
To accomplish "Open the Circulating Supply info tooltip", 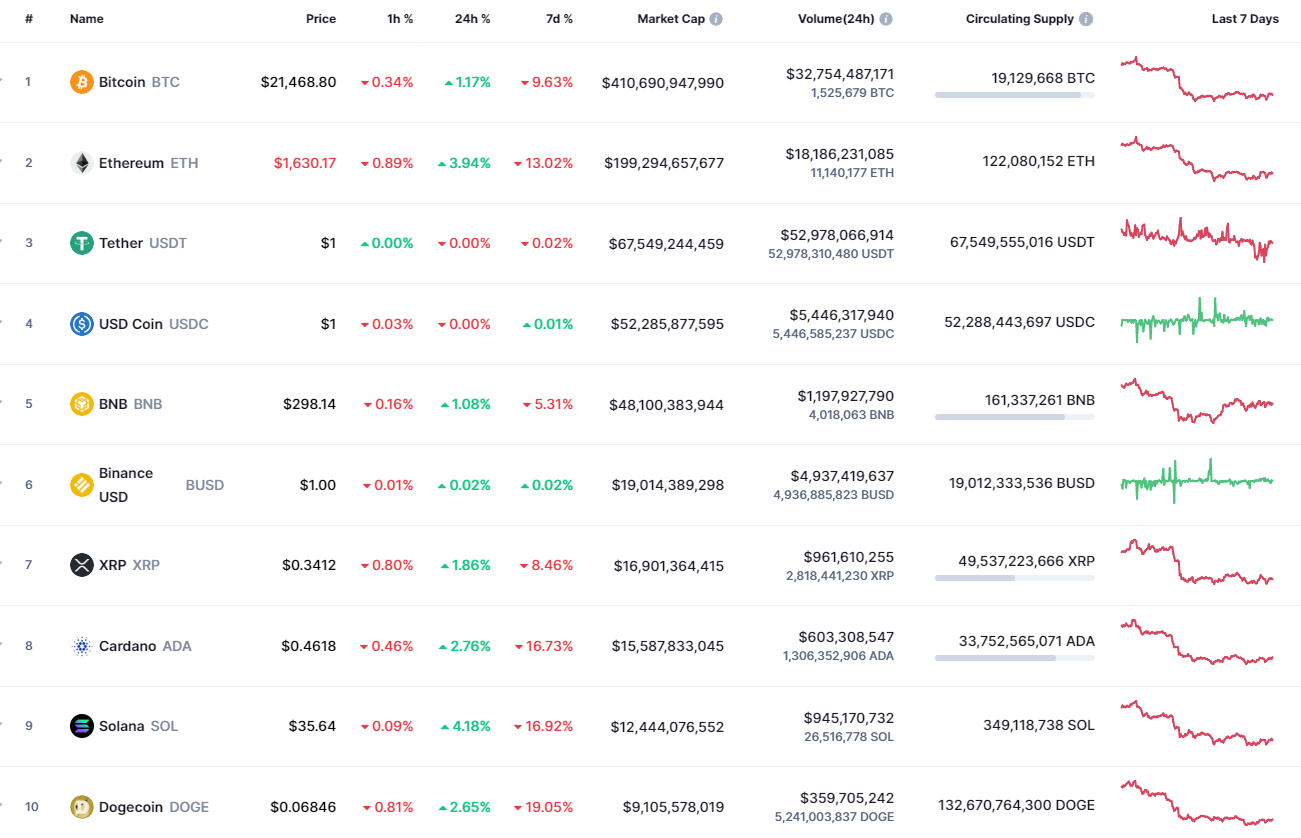I will (x=1086, y=18).
